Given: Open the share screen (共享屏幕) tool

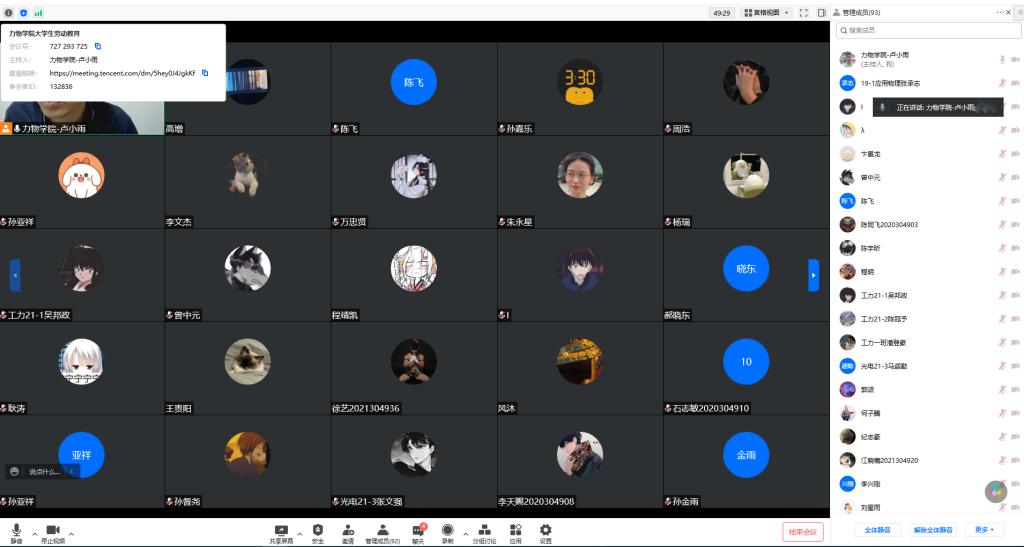Looking at the screenshot, I should 281,531.
